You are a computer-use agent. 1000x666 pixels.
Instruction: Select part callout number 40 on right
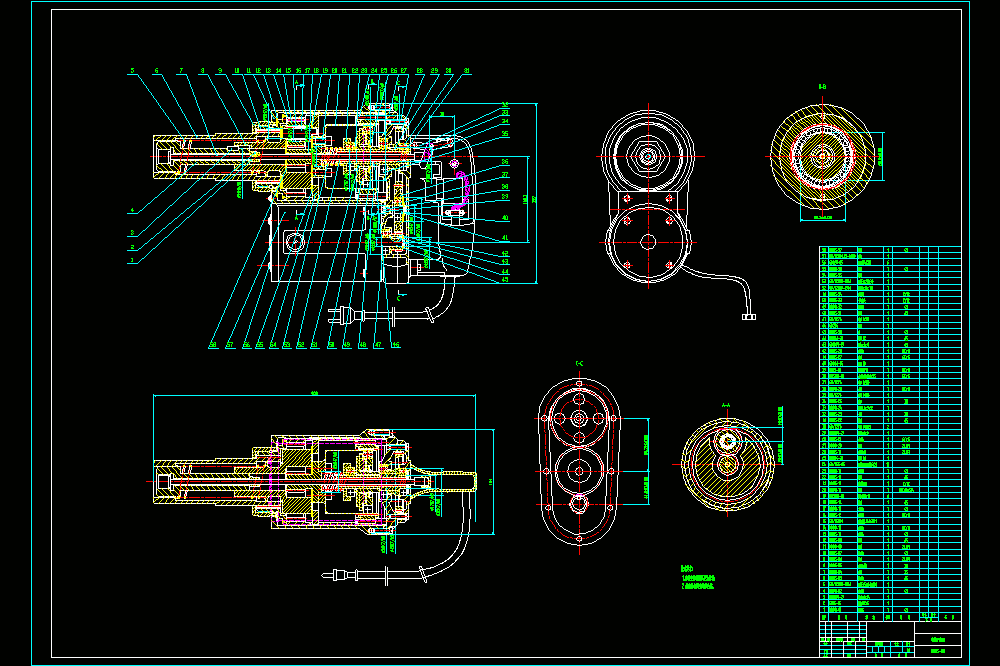point(505,218)
